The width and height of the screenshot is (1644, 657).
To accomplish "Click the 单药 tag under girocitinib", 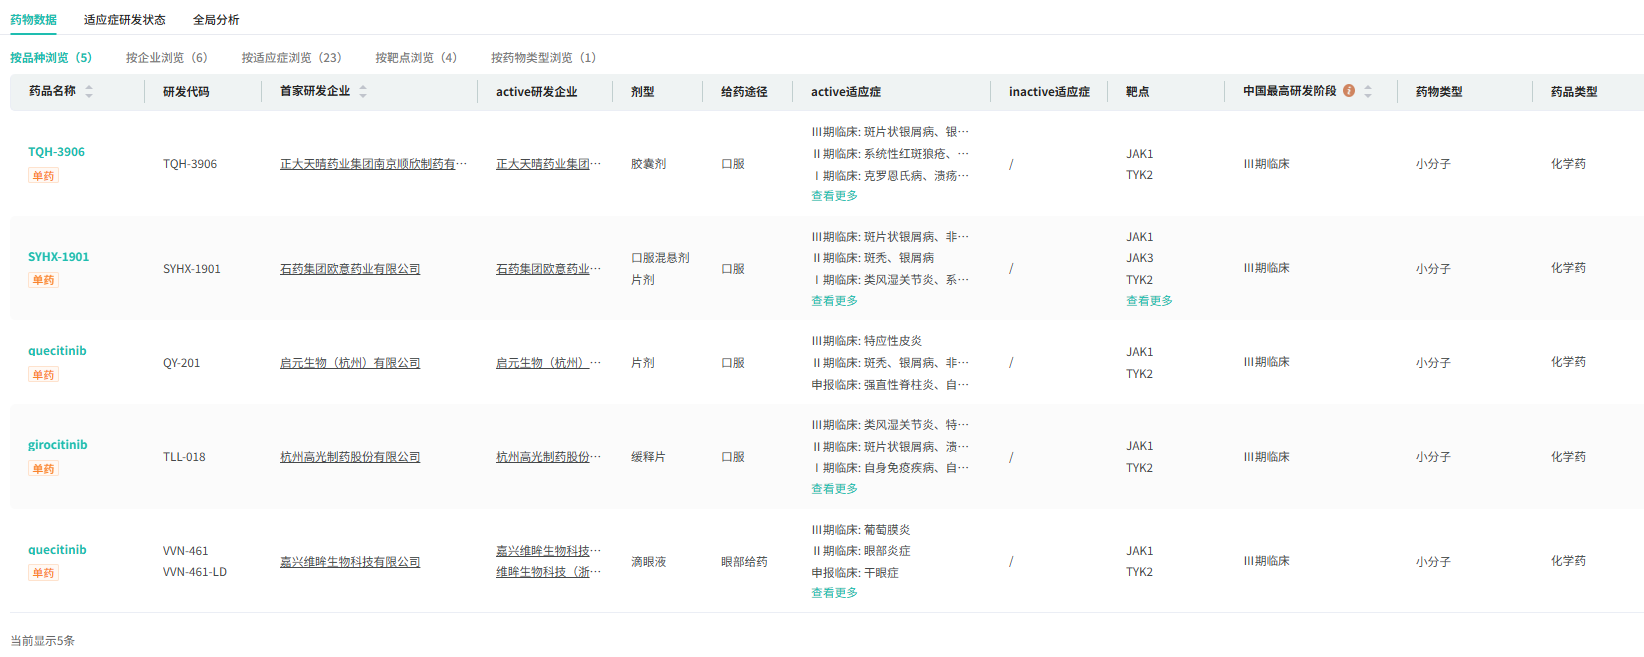I will 44,469.
